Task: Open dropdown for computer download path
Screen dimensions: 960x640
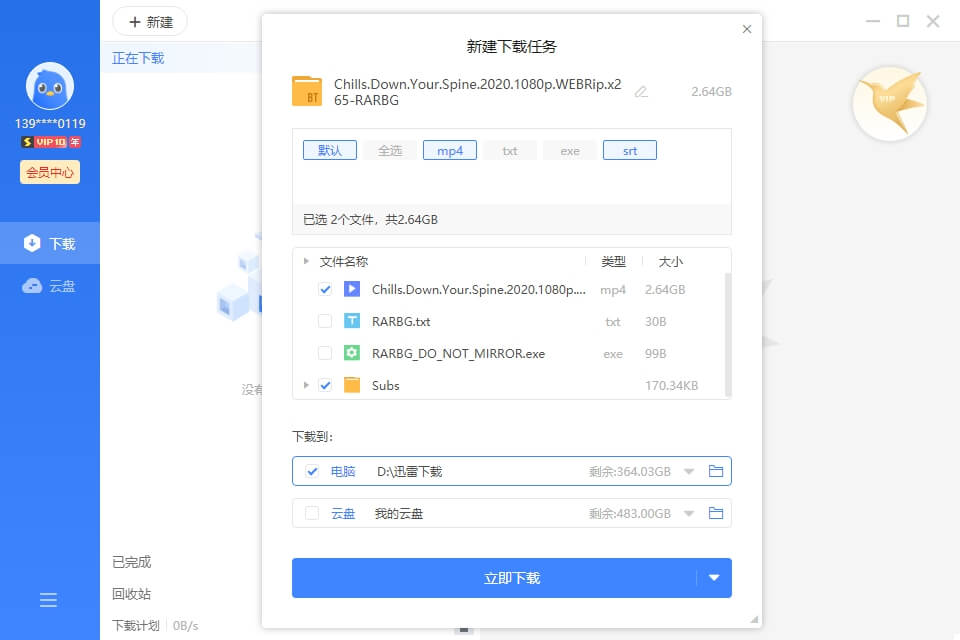Action: 689,472
